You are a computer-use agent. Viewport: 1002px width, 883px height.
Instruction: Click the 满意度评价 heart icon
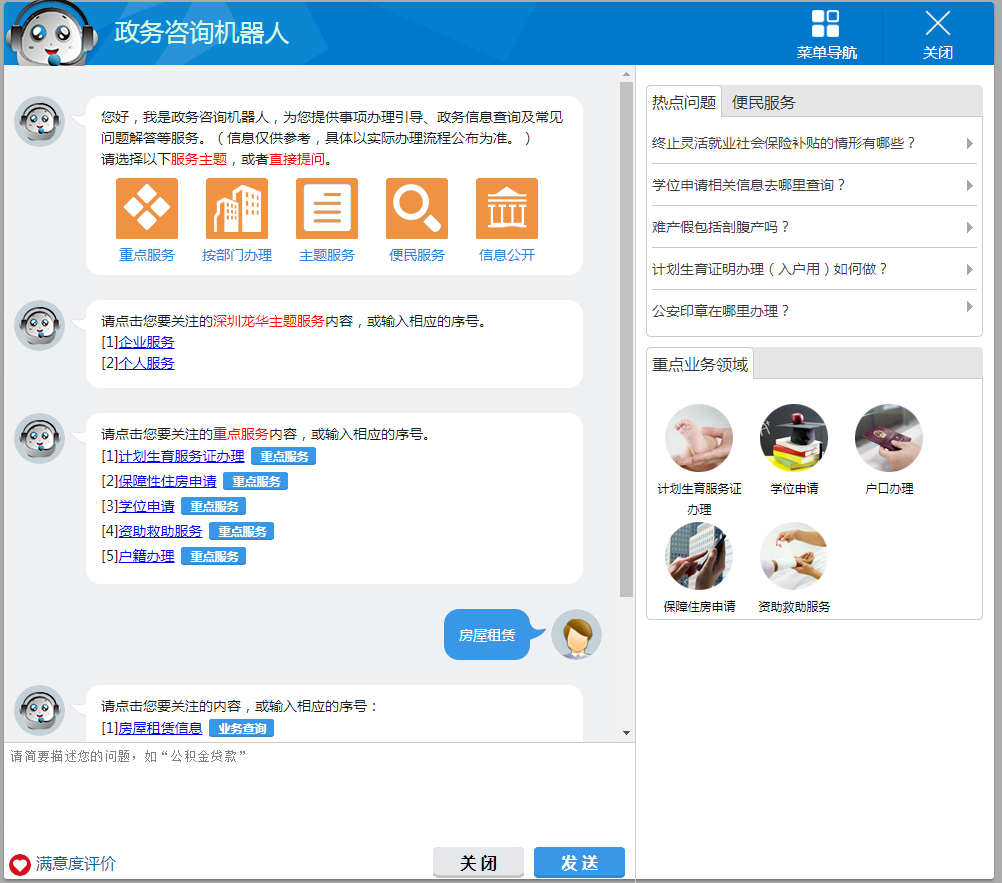click(x=20, y=864)
